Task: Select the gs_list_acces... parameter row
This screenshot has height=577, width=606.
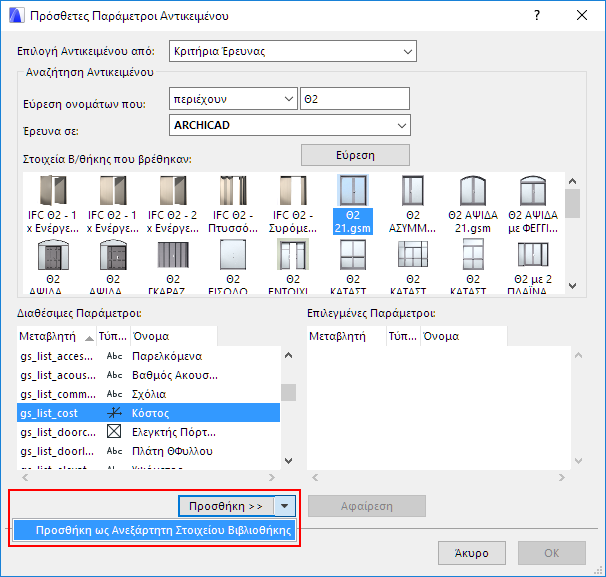Action: [148, 356]
